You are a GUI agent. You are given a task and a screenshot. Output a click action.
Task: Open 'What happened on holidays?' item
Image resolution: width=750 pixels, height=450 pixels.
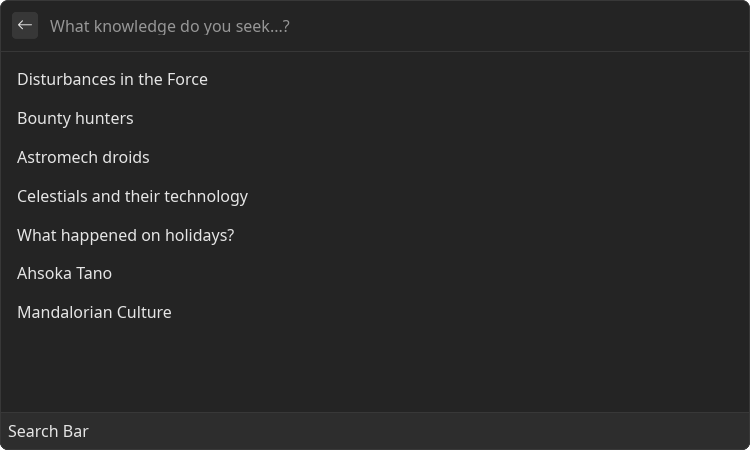click(x=375, y=235)
